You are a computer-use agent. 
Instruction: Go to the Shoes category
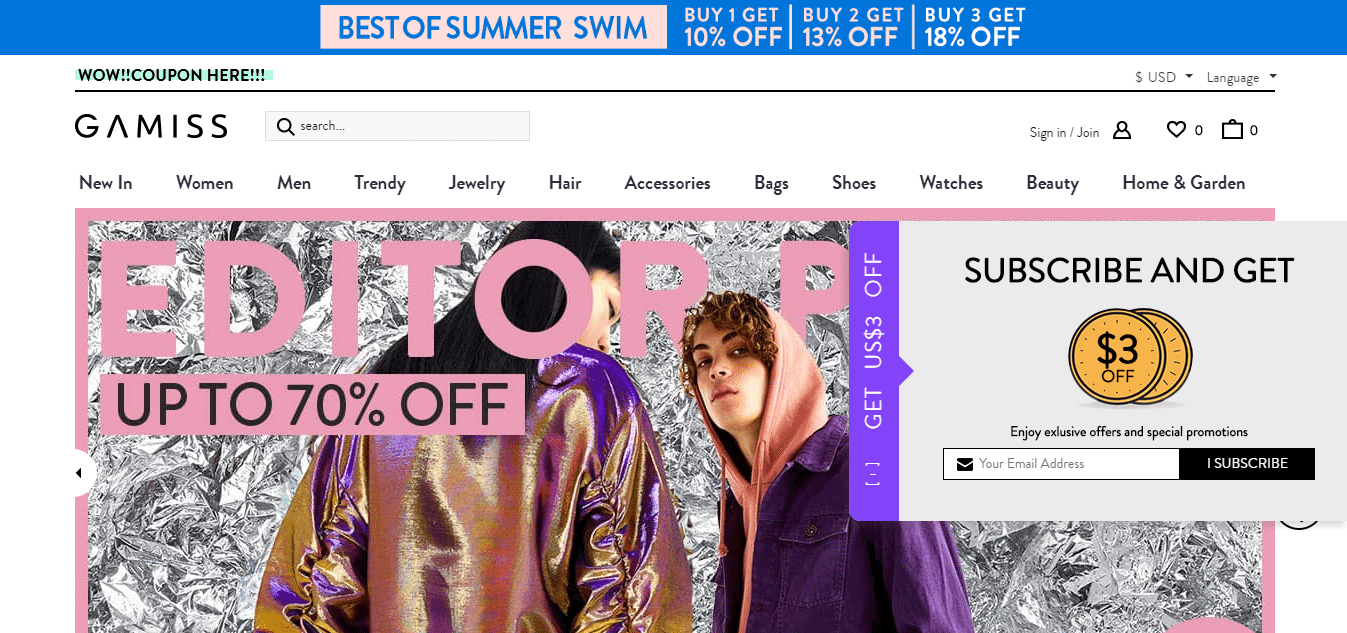click(x=854, y=183)
